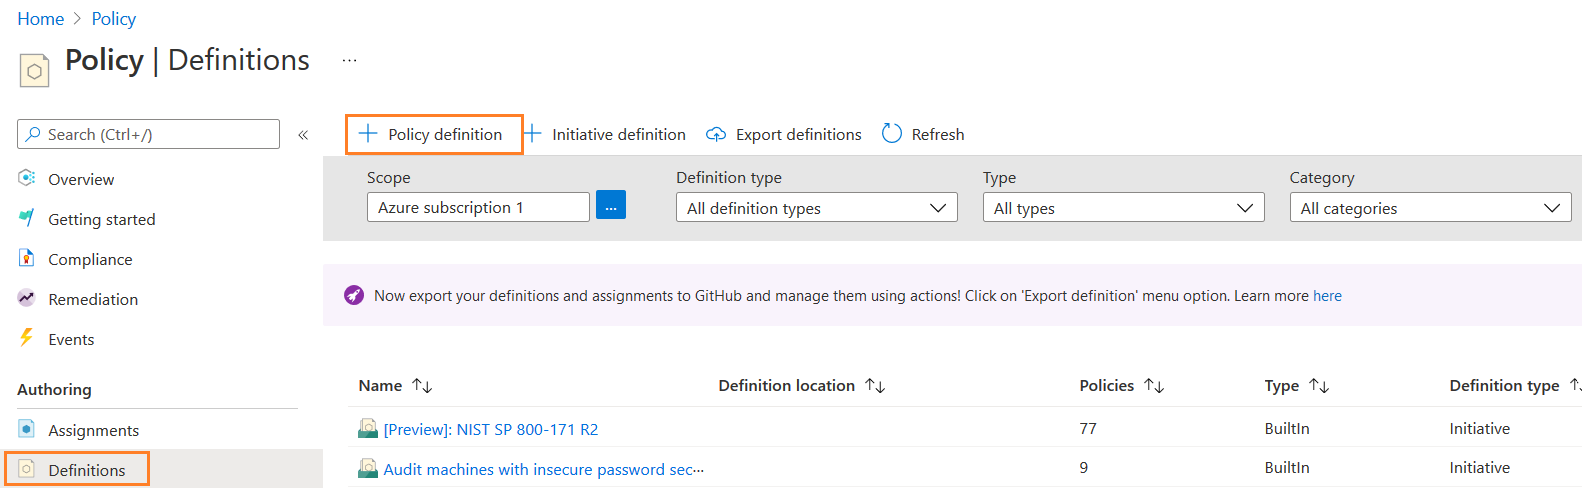
Task: Click the Refresh icon in toolbar
Action: coord(892,134)
